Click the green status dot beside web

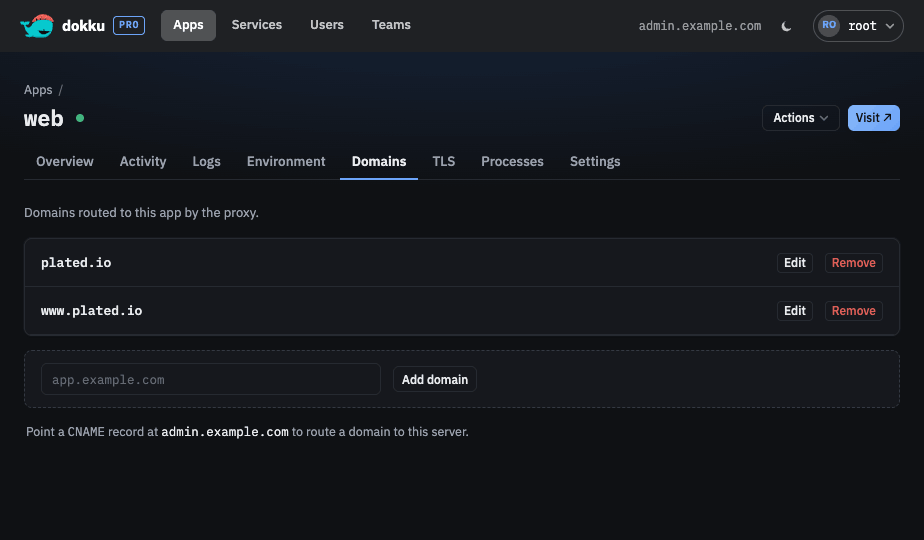pyautogui.click(x=80, y=118)
